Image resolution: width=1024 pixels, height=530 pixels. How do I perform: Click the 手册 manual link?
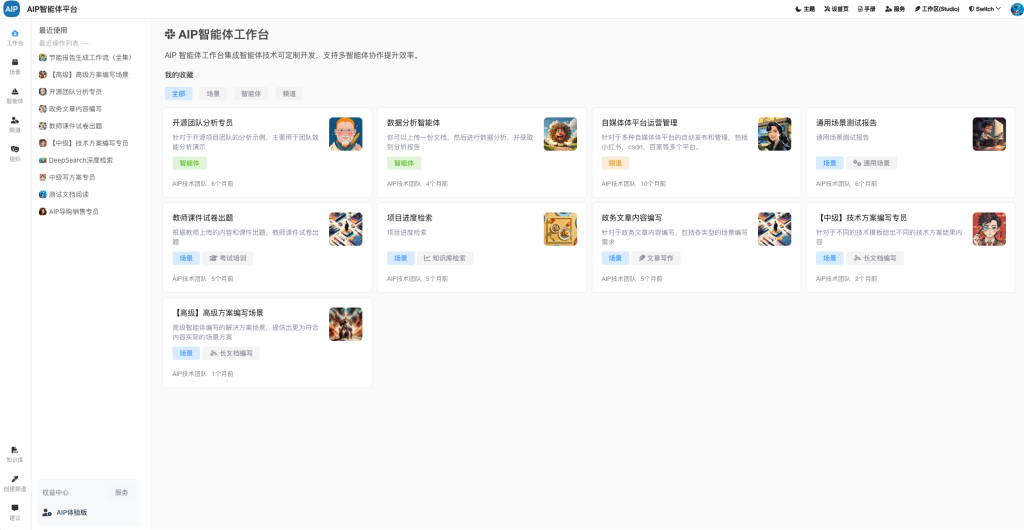click(866, 9)
